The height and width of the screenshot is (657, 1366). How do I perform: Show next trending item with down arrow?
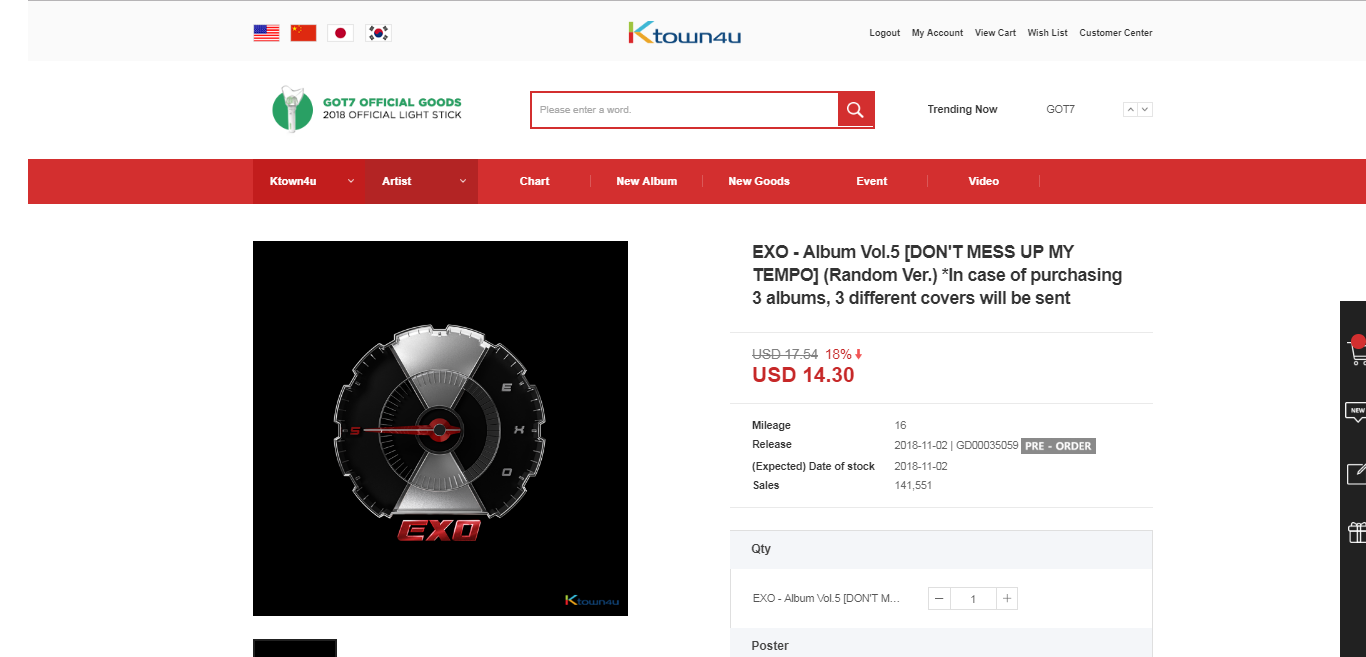1145,110
